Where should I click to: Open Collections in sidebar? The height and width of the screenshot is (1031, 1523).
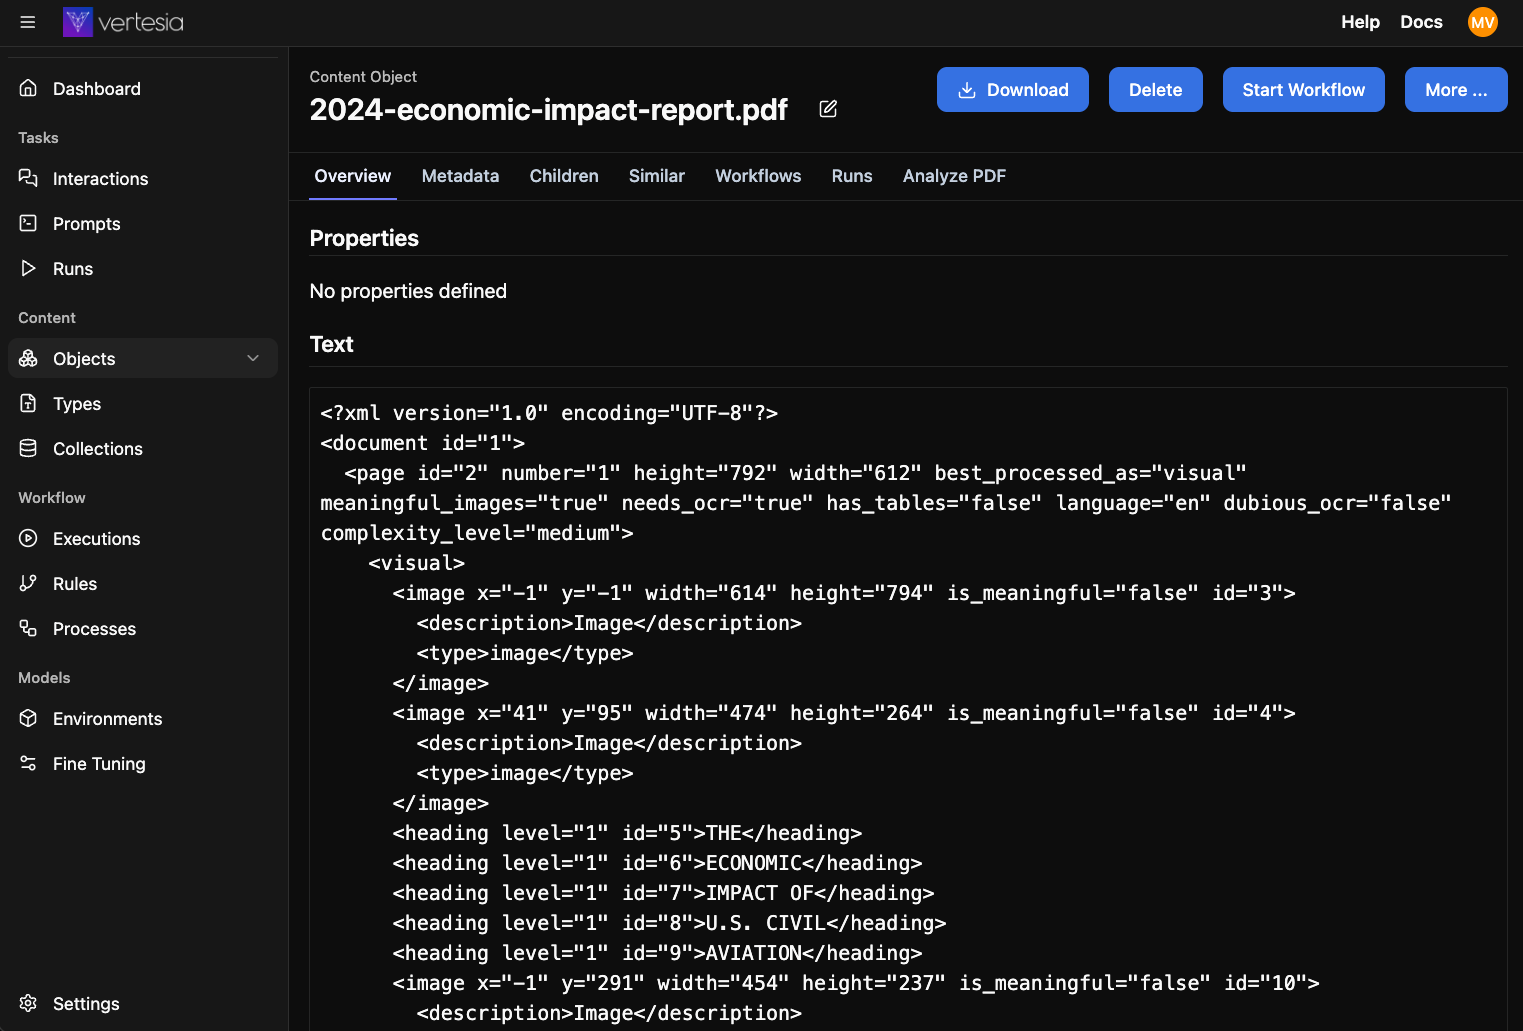click(x=143, y=448)
